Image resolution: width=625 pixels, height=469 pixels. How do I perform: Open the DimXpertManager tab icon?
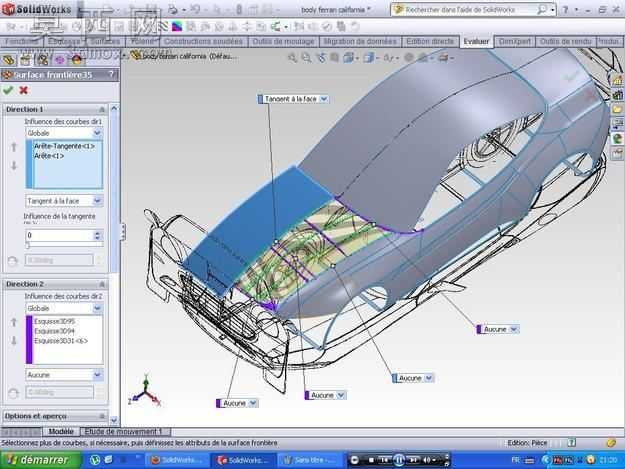(x=59, y=60)
